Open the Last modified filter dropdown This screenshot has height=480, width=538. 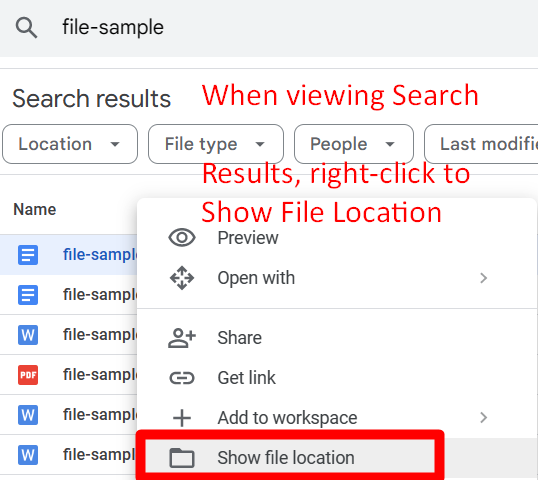click(481, 144)
